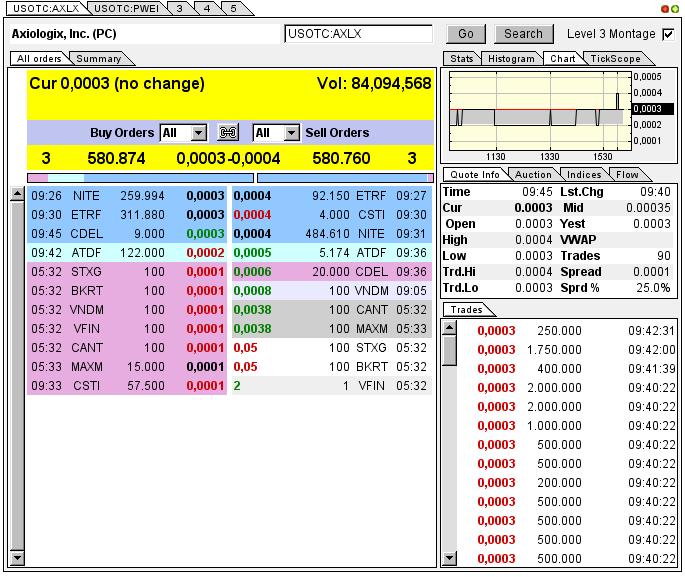This screenshot has height=577, width=685.
Task: Click the link icon between order filters
Action: [228, 133]
